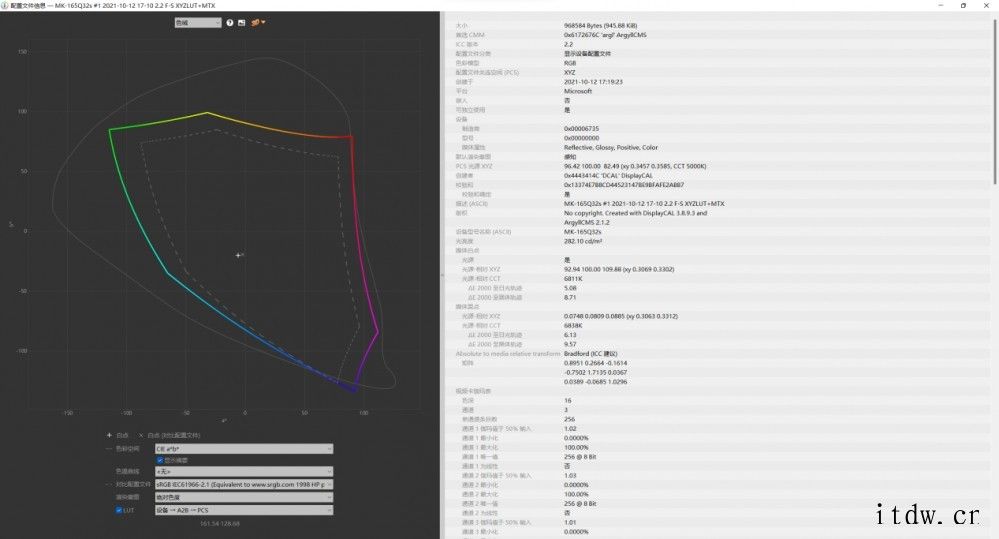The width and height of the screenshot is (999, 539).
Task: Open the A2B → PCS direction dropdown
Action: click(244, 510)
